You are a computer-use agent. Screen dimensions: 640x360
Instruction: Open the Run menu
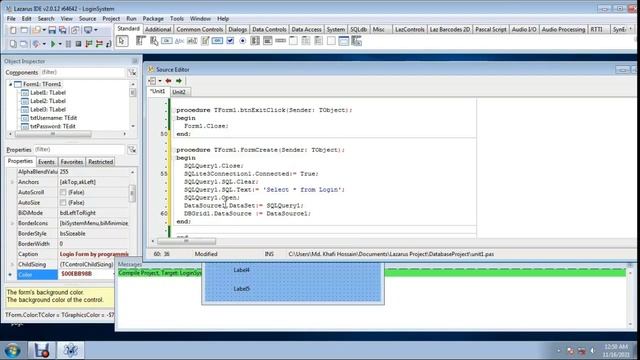[x=131, y=19]
